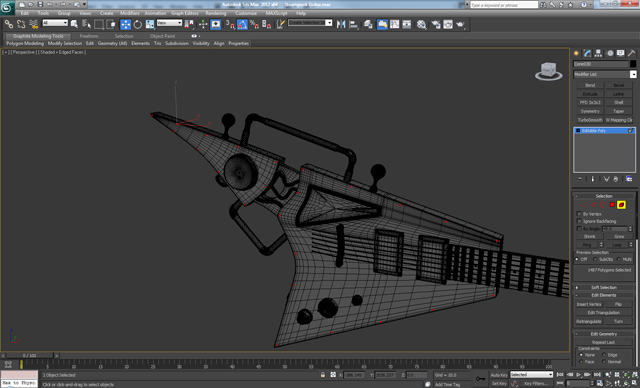Click the object color swatch beside the name
This screenshot has width=640, height=388.
tap(633, 64)
